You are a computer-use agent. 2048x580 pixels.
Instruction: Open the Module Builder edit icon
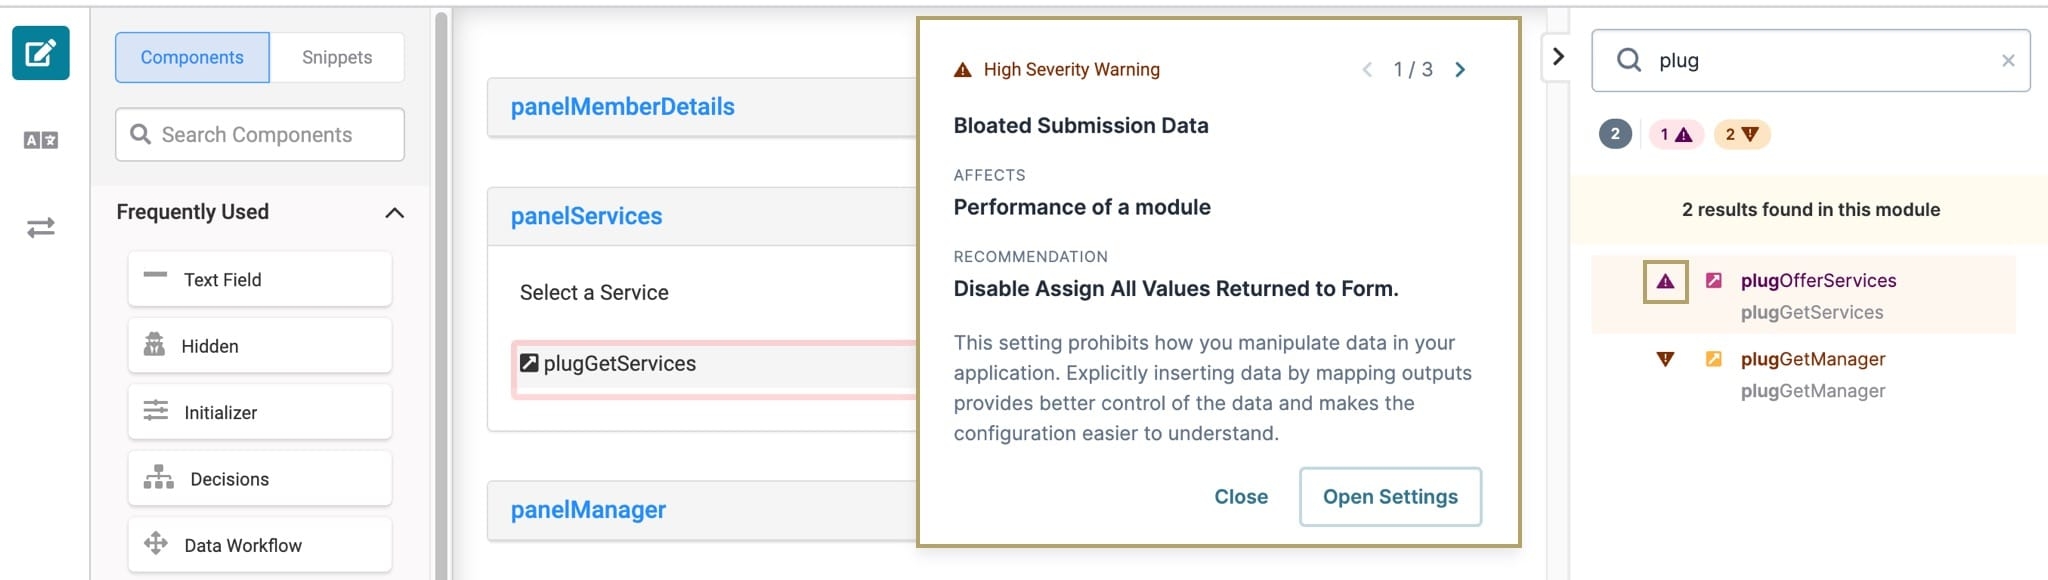(41, 53)
